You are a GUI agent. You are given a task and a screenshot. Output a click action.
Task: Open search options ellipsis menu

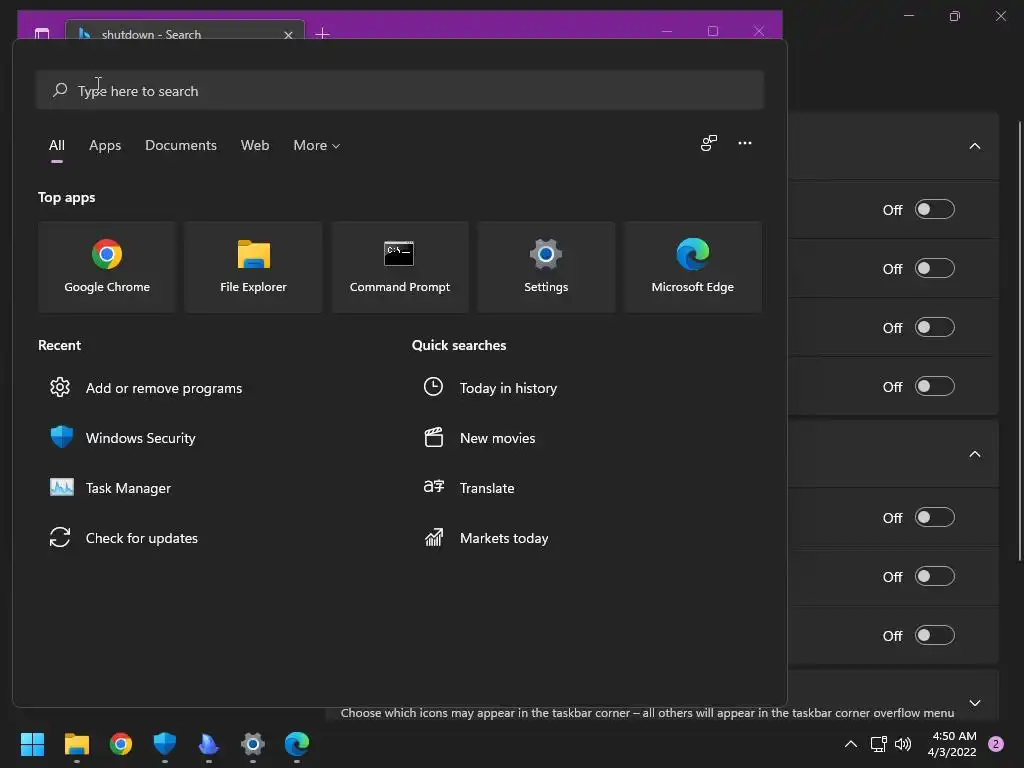[744, 143]
